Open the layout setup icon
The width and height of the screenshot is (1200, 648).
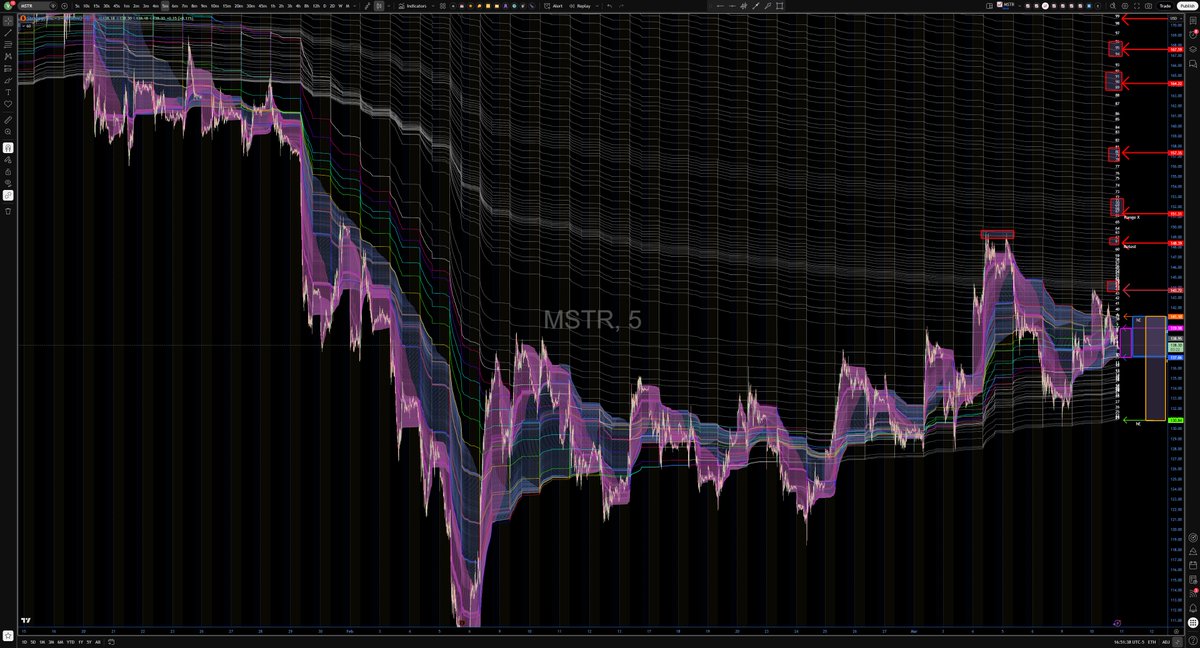pos(989,6)
